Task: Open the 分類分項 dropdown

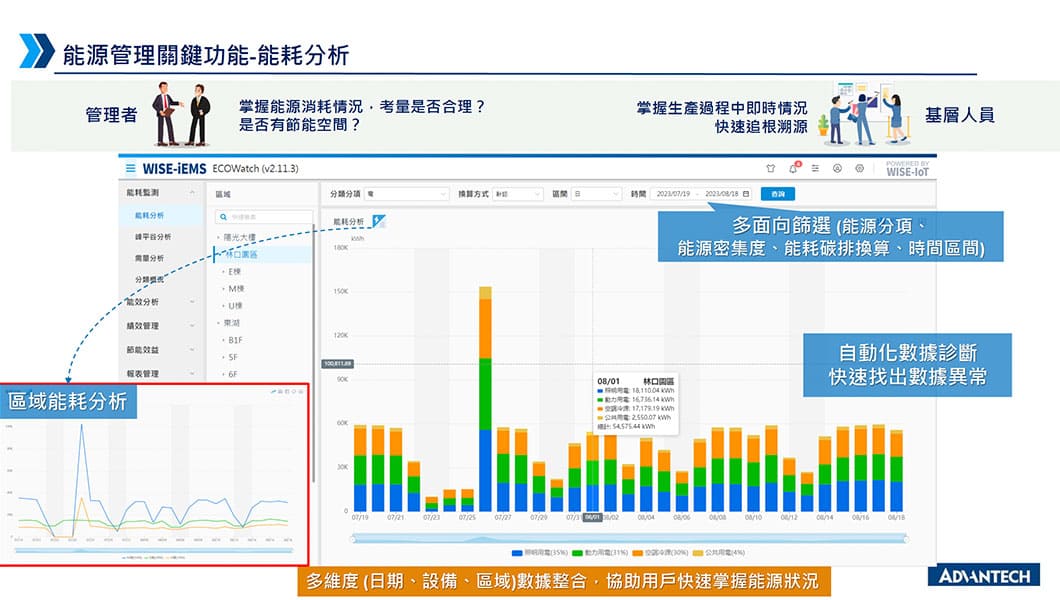Action: 406,194
